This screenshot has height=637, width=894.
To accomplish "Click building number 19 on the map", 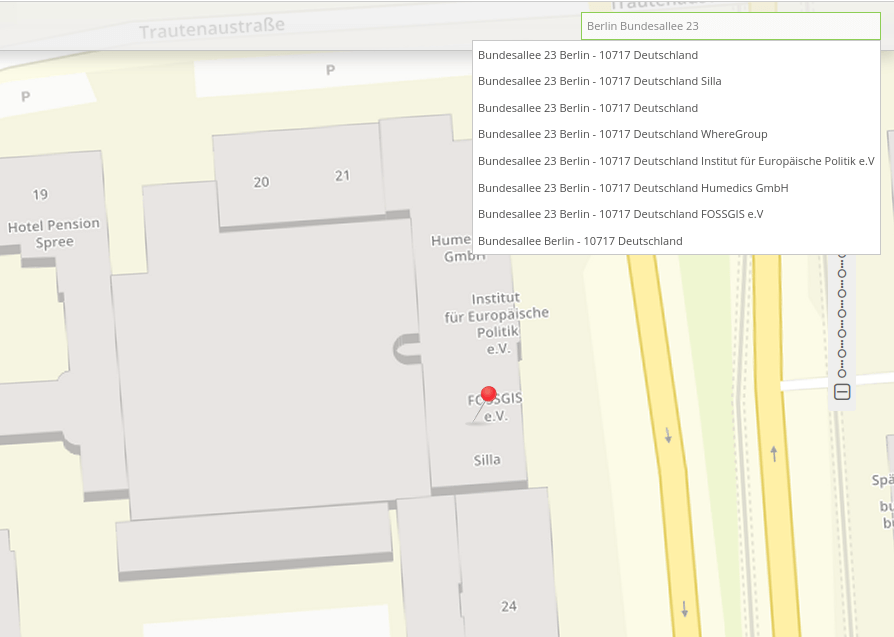I will (40, 194).
